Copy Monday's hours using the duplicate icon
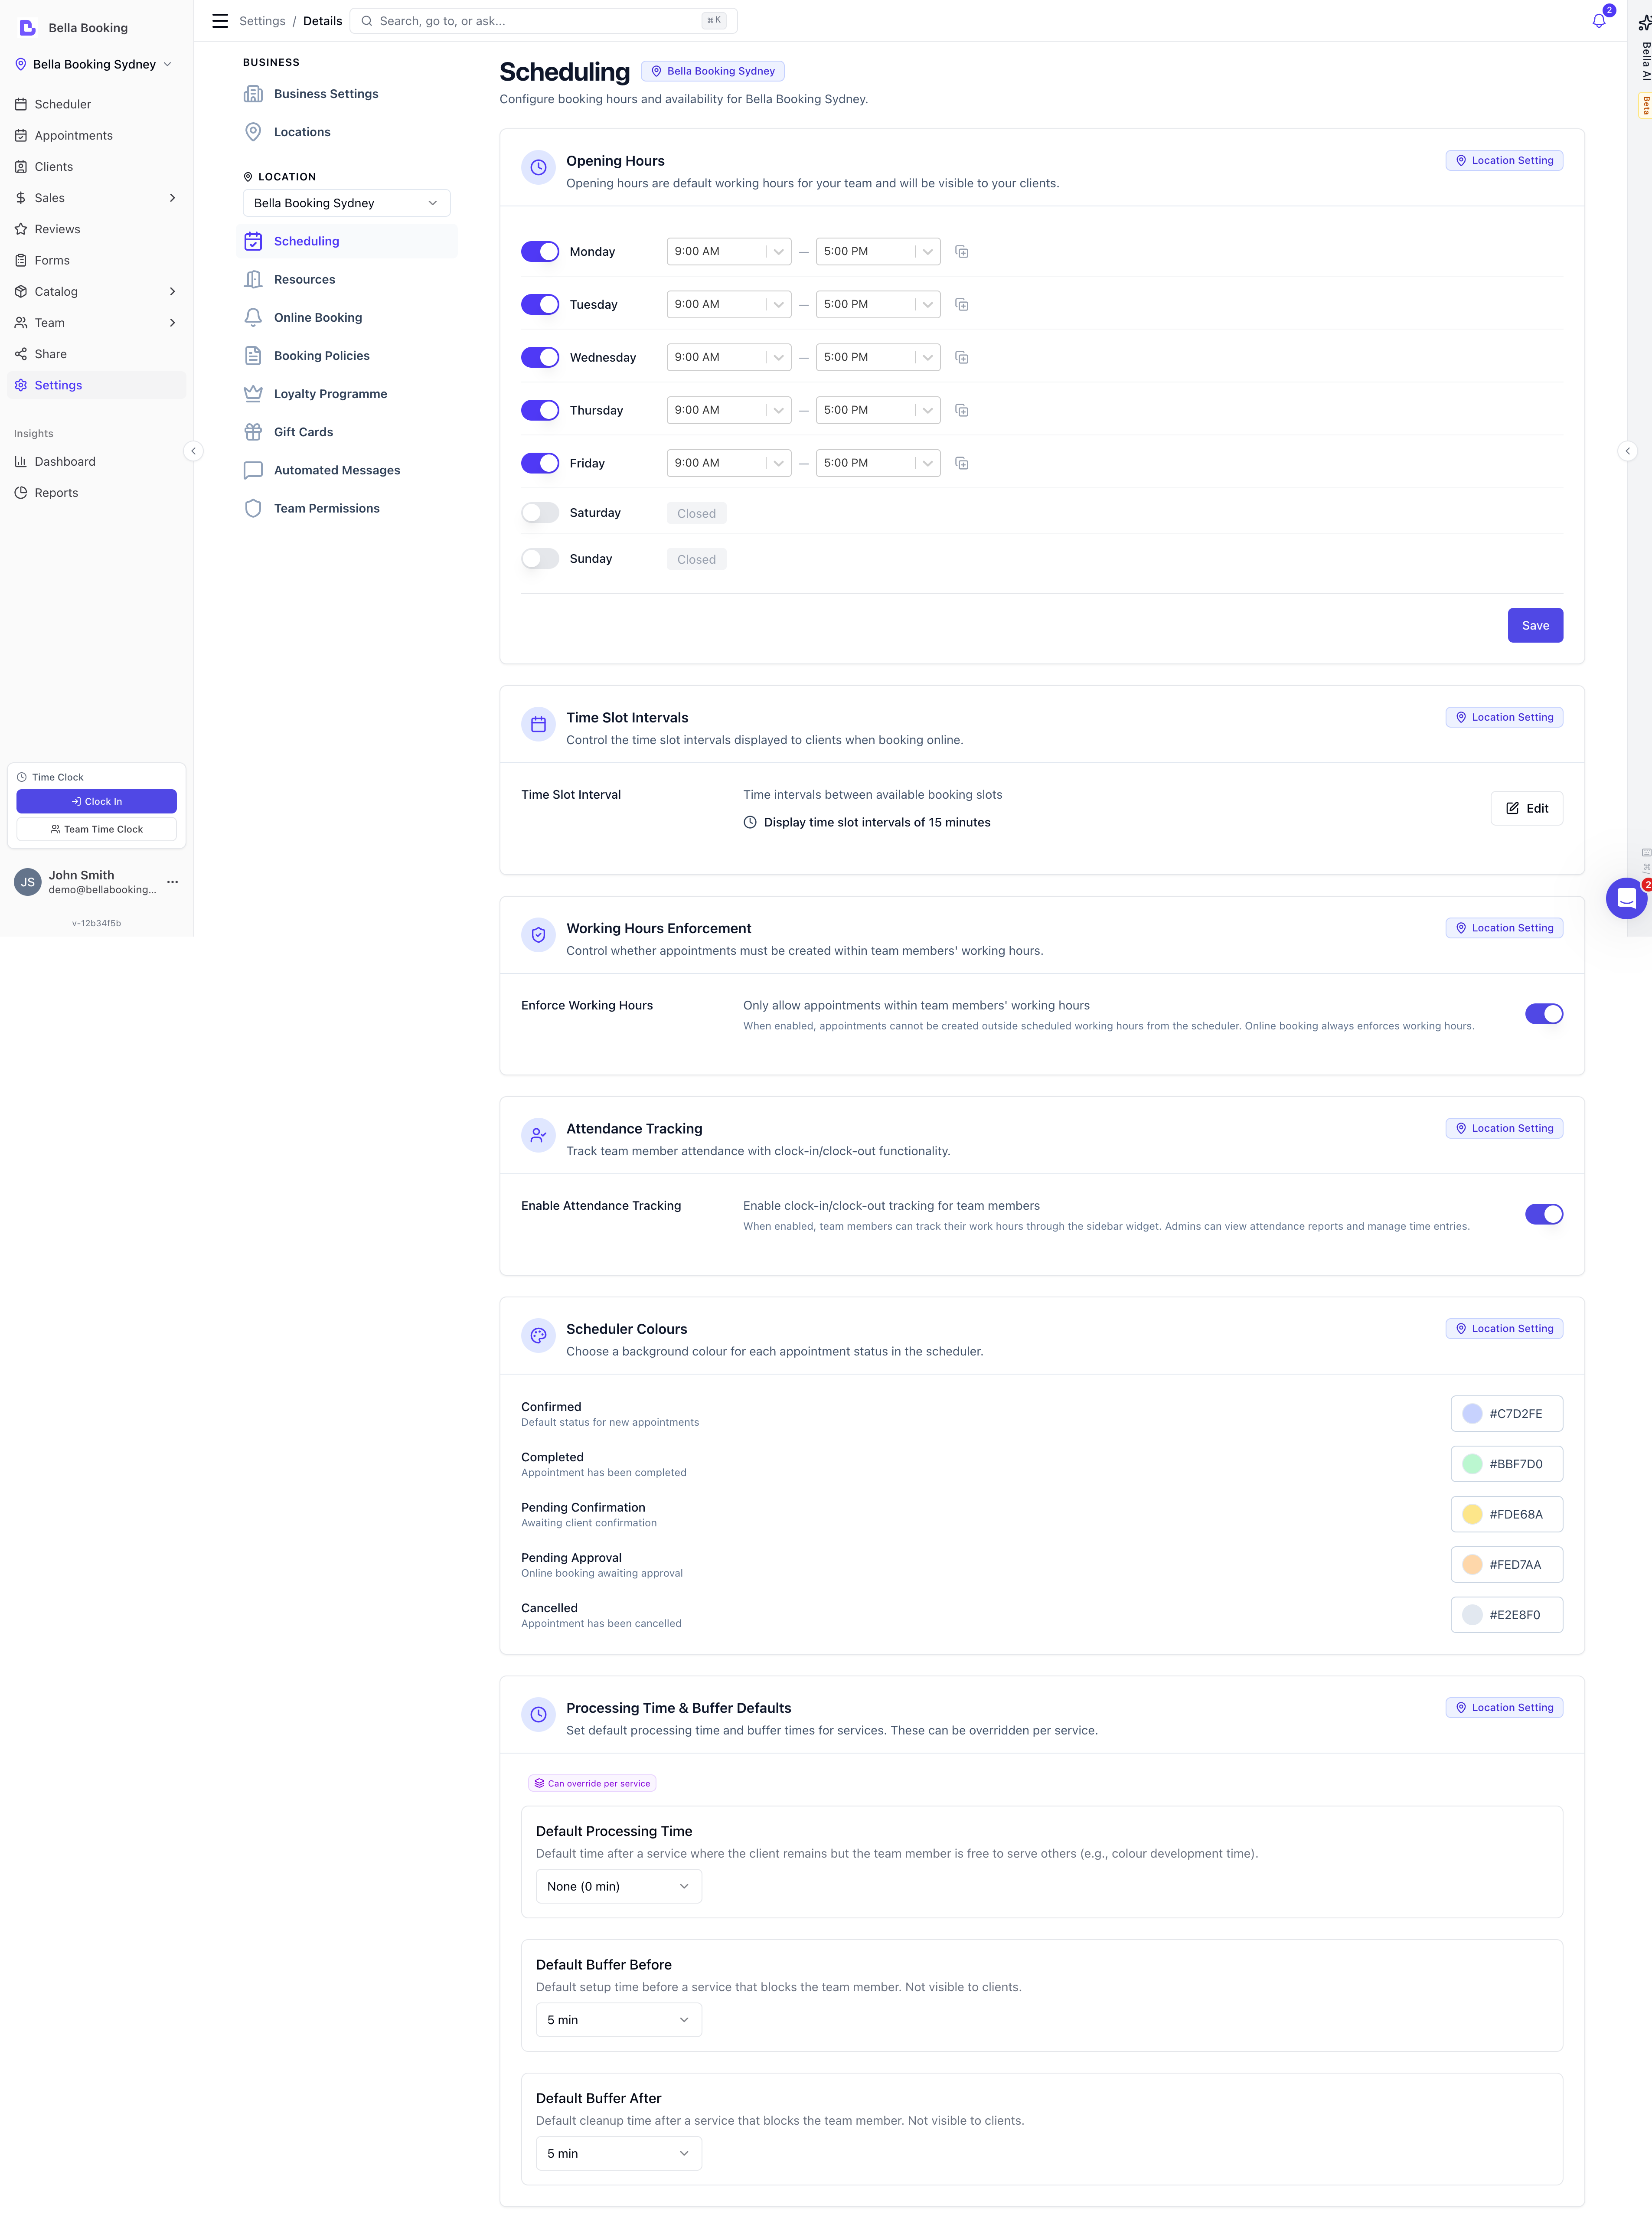1652x2221 pixels. (x=961, y=251)
